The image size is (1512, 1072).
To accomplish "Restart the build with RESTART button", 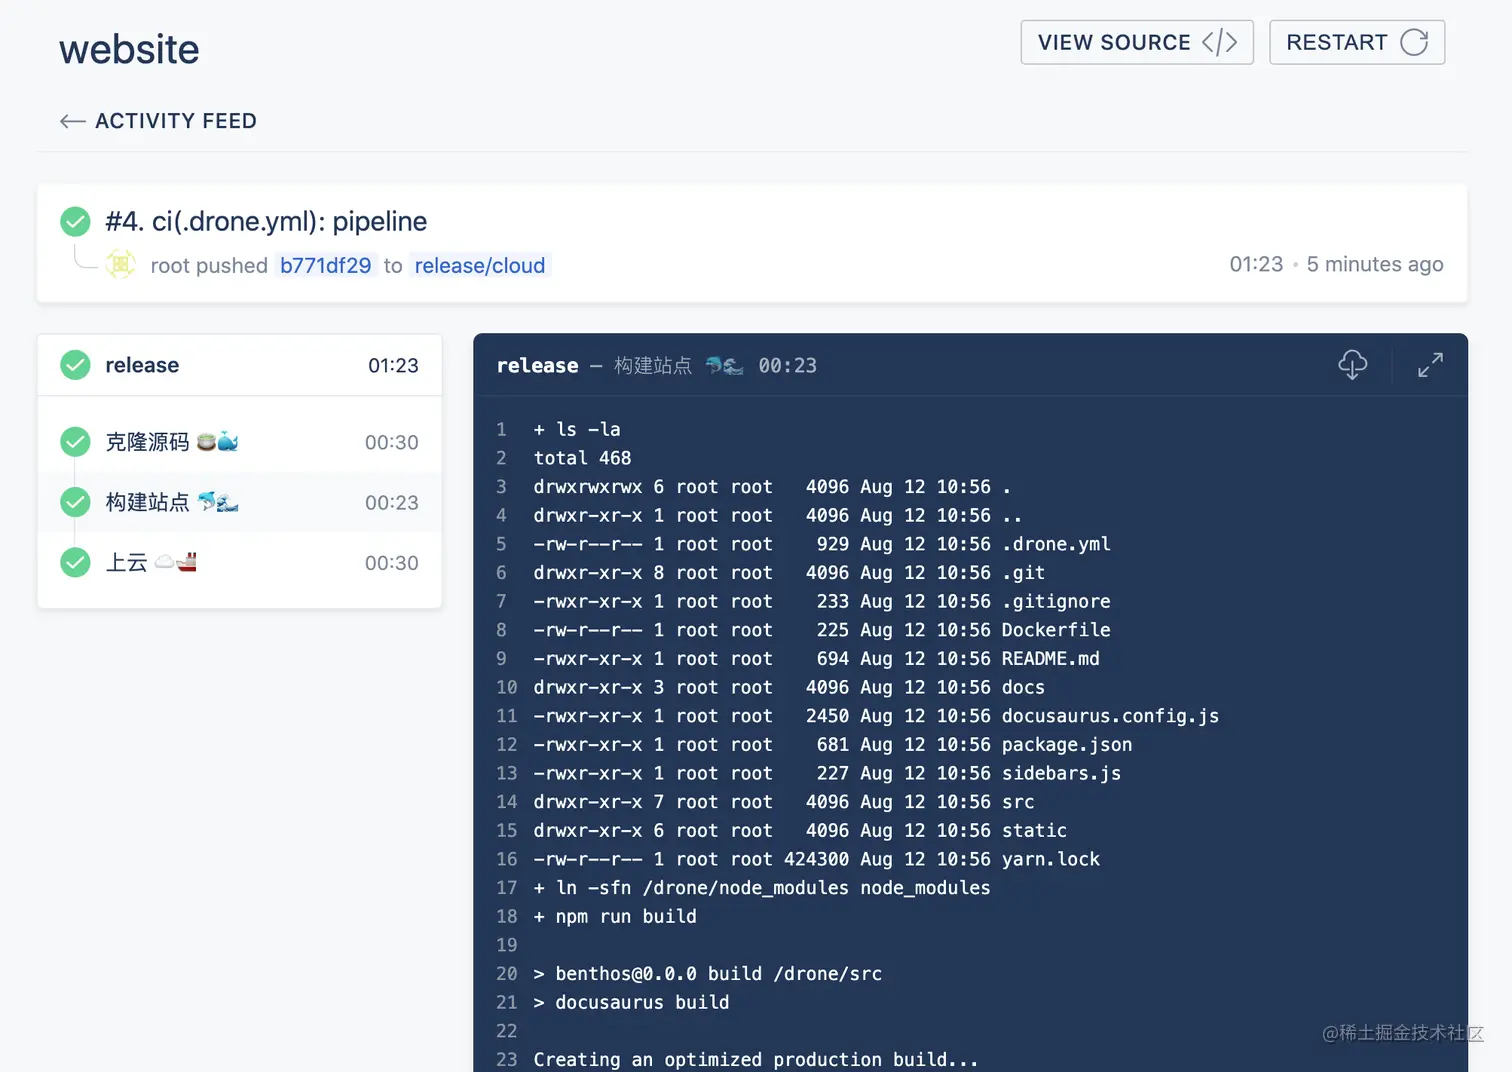I will pyautogui.click(x=1357, y=42).
